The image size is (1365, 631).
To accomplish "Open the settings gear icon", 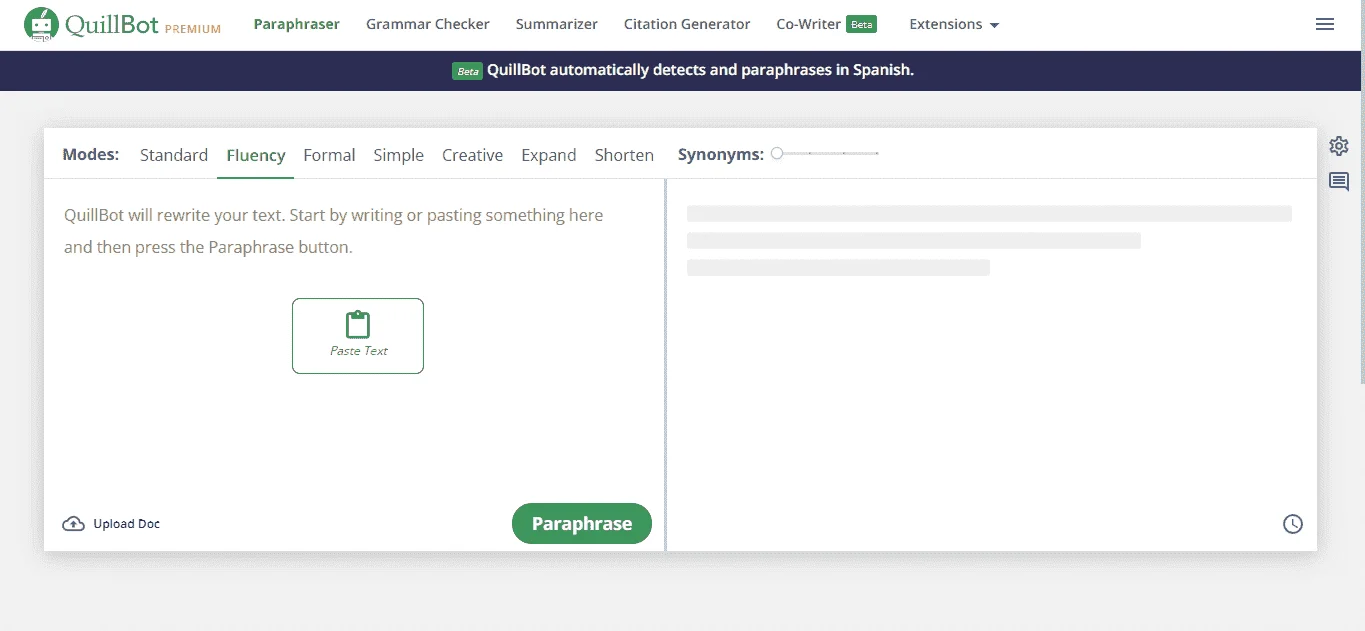I will point(1339,146).
